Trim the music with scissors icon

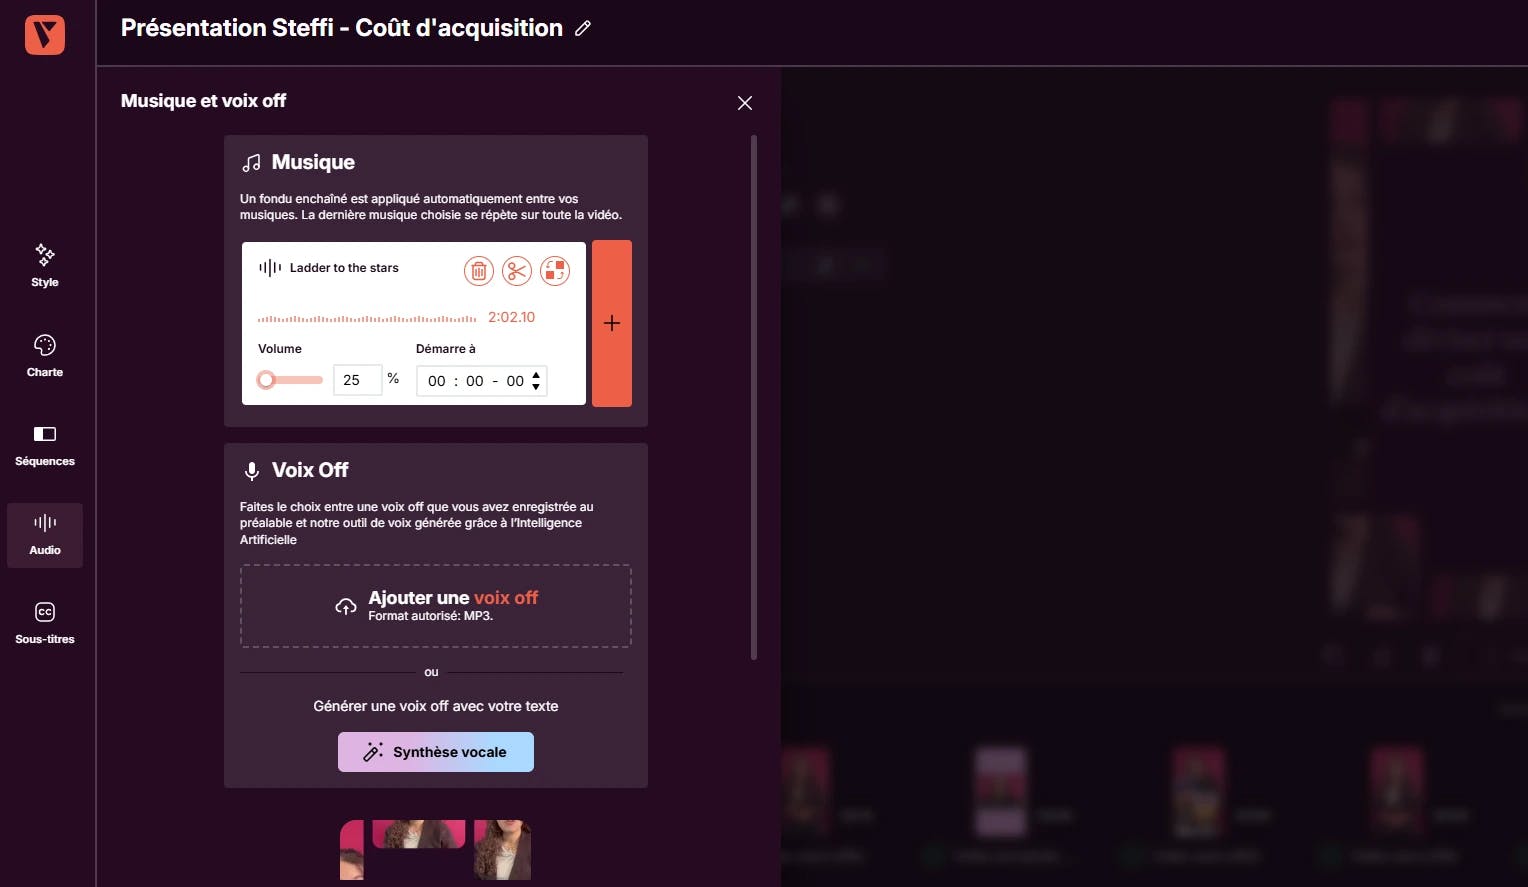[x=517, y=271]
